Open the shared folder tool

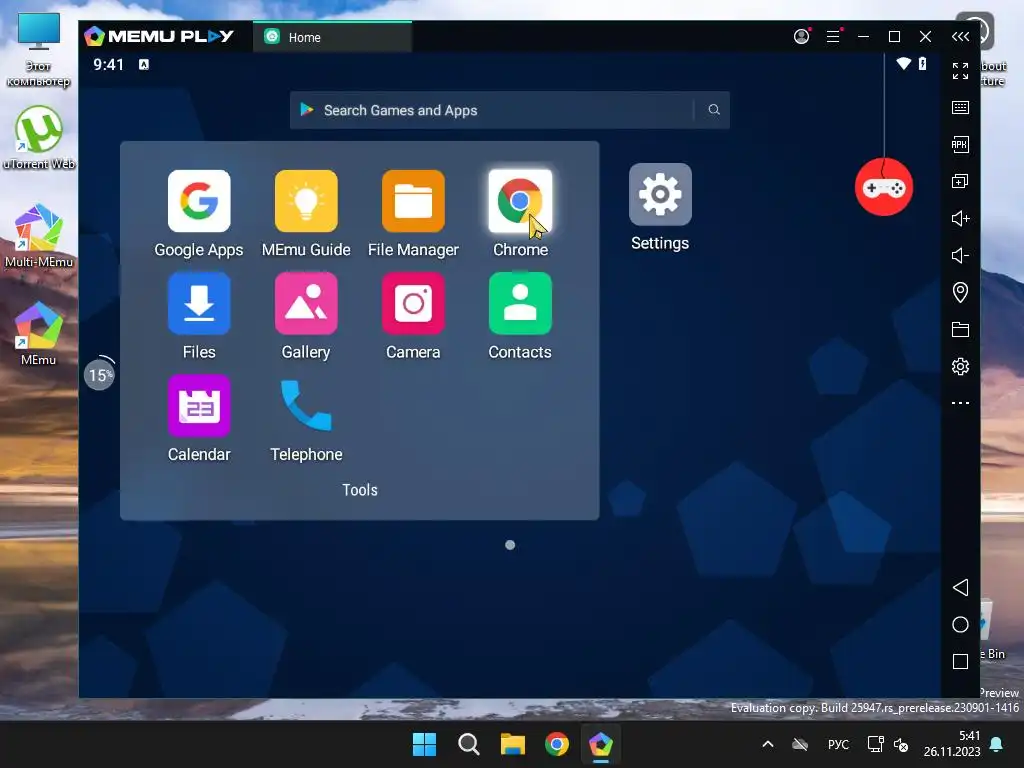tap(960, 329)
